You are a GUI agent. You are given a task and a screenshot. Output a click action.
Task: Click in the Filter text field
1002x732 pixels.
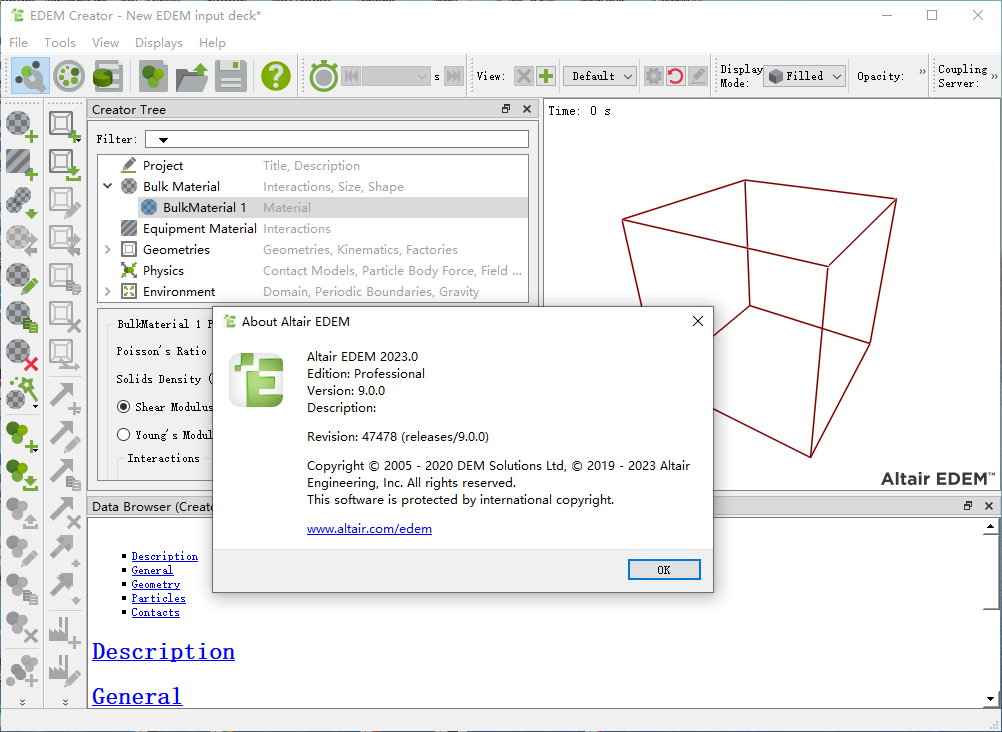click(337, 139)
